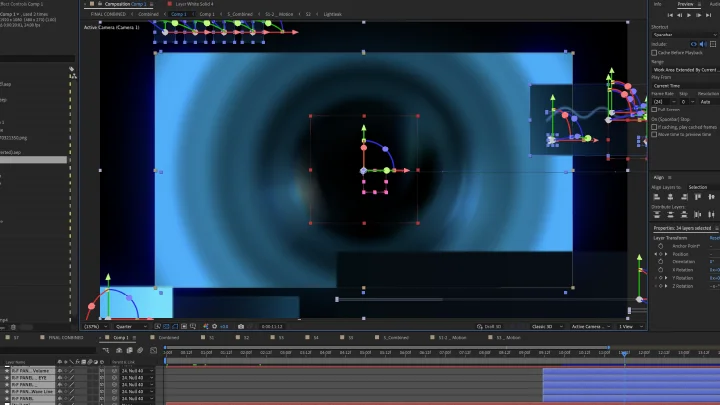
Task: Open the Active Camera view dropdown
Action: (x=591, y=326)
